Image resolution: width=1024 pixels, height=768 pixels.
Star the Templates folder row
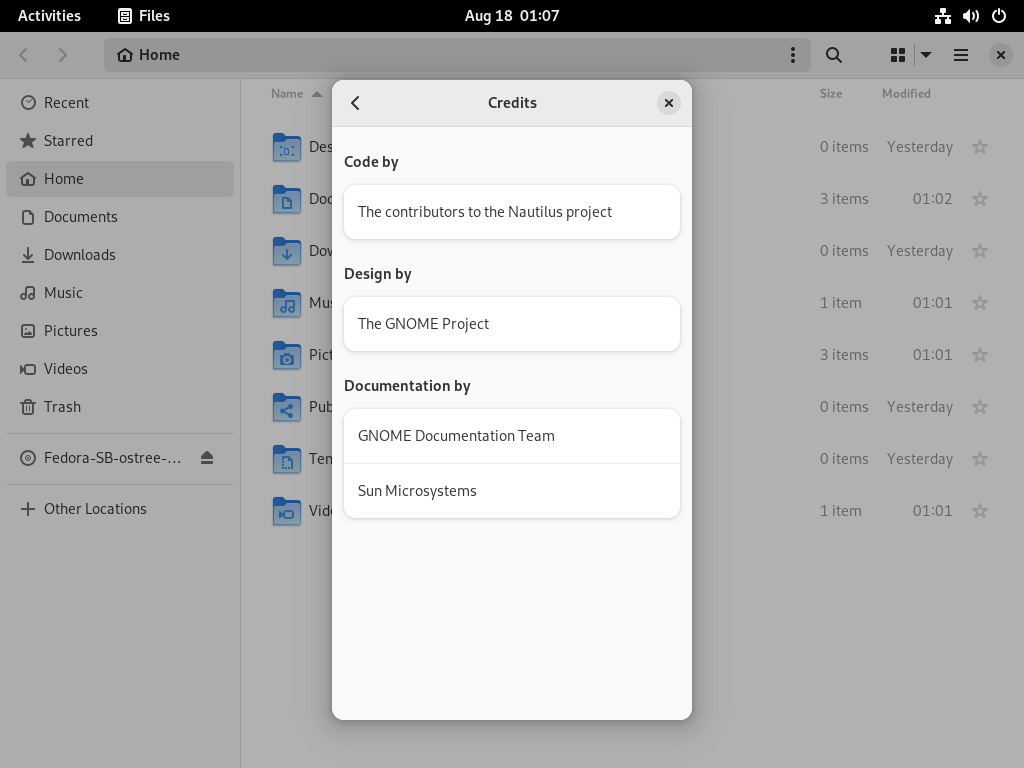[980, 458]
